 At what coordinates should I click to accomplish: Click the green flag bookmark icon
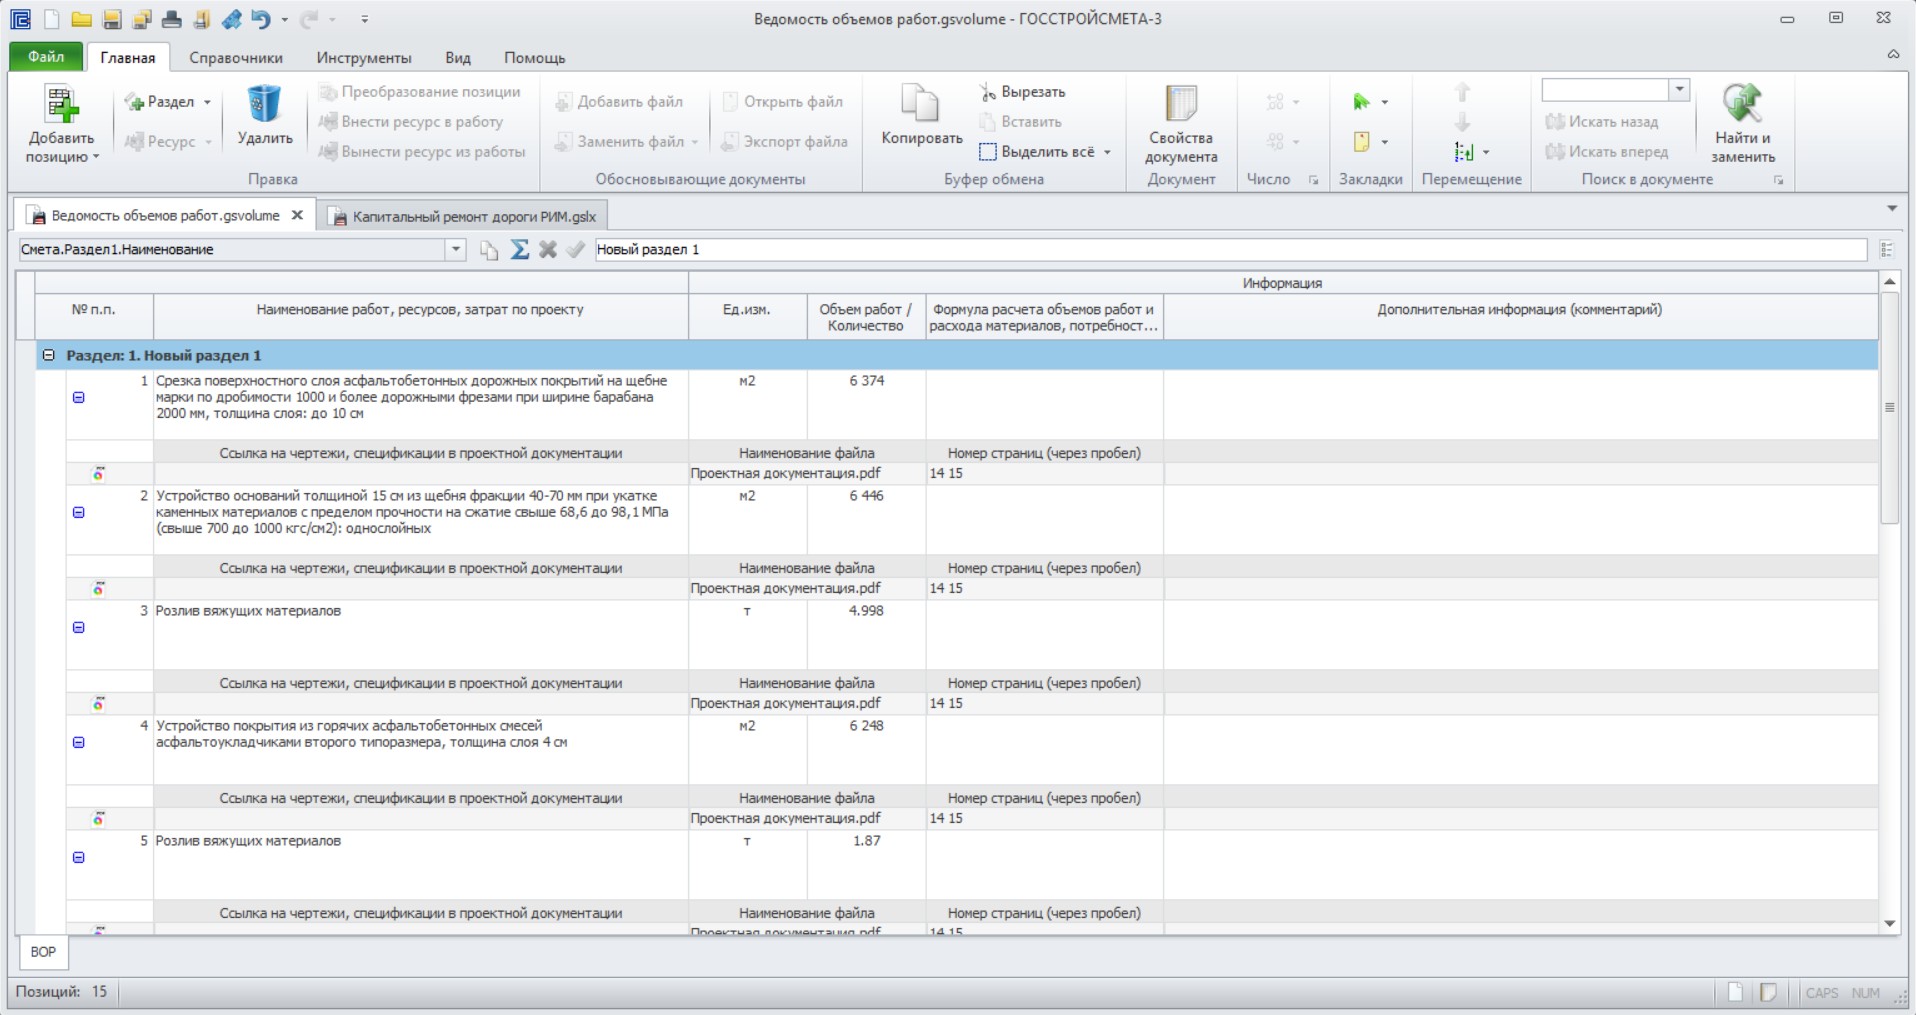pos(1361,102)
